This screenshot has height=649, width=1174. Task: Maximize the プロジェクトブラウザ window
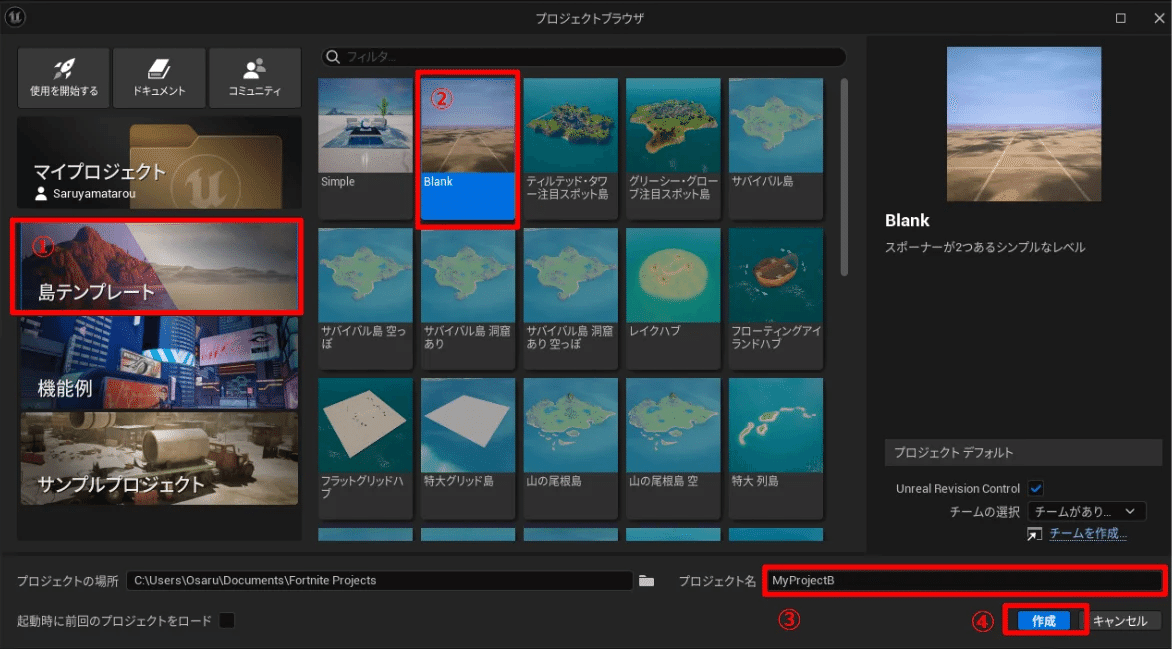(1121, 18)
